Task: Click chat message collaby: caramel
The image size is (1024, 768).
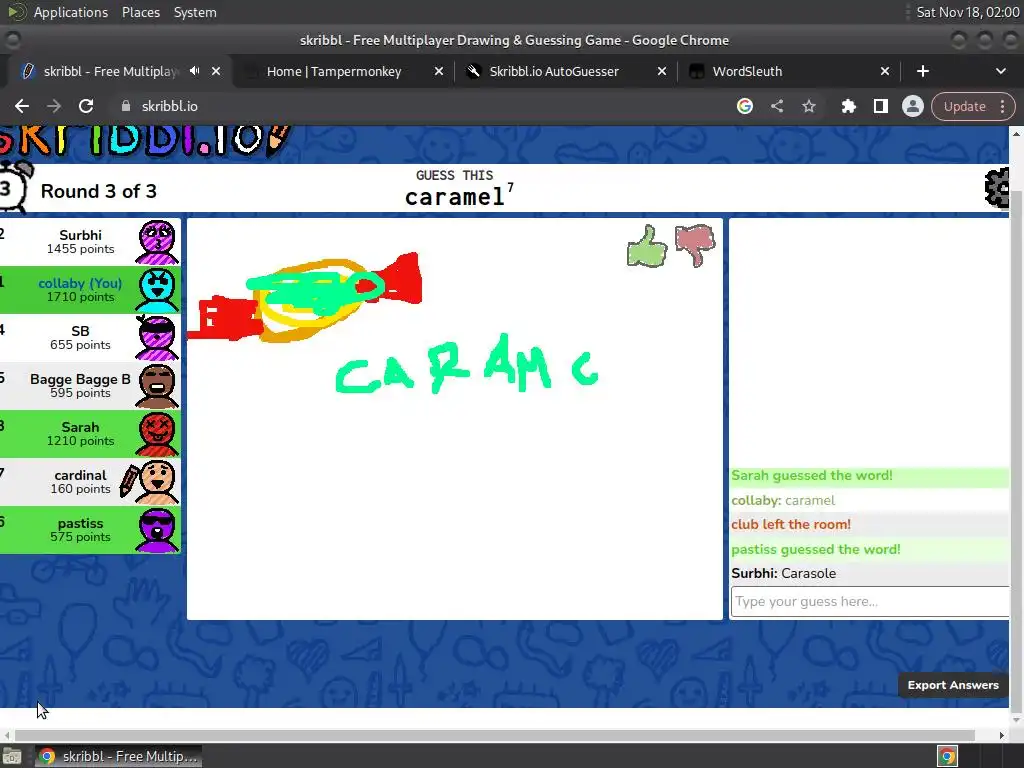Action: point(783,500)
